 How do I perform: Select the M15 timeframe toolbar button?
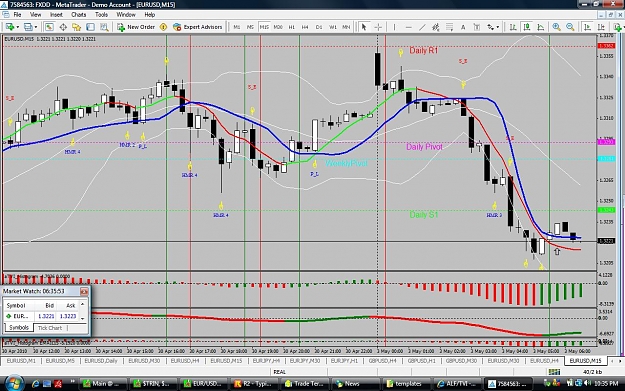coord(264,27)
